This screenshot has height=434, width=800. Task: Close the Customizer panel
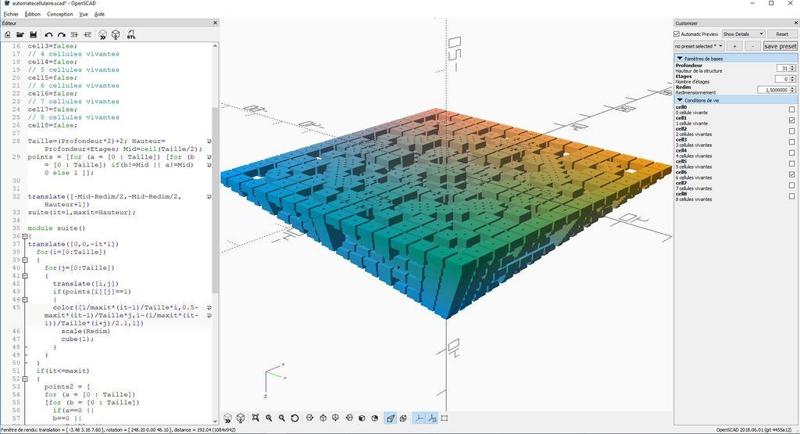(x=795, y=23)
